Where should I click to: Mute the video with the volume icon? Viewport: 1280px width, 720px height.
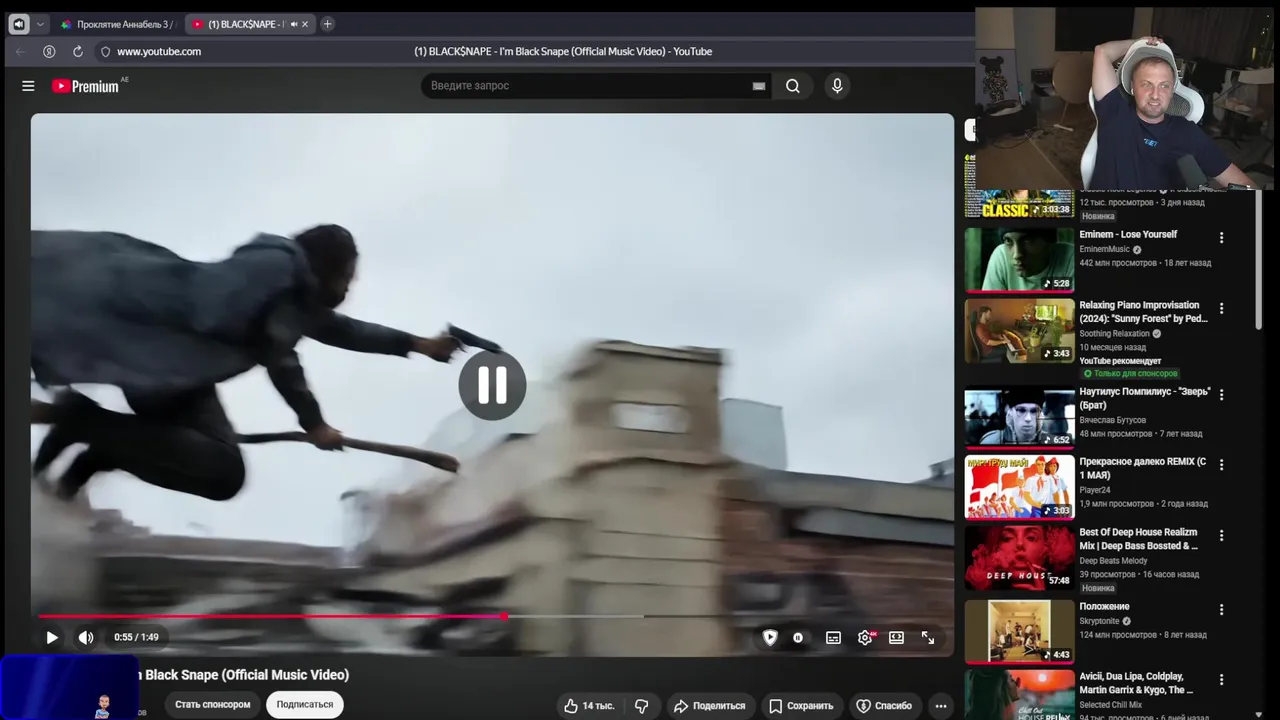tap(86, 637)
